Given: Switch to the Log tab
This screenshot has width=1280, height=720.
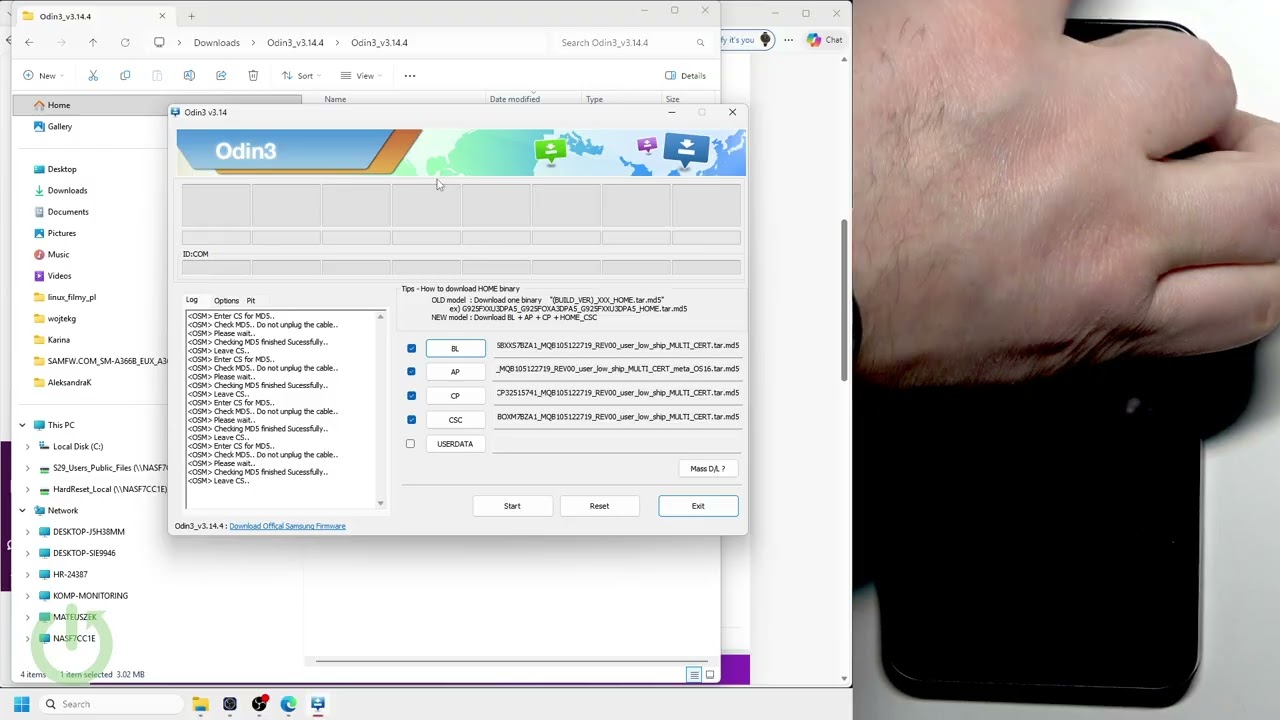Looking at the screenshot, I should (x=192, y=300).
